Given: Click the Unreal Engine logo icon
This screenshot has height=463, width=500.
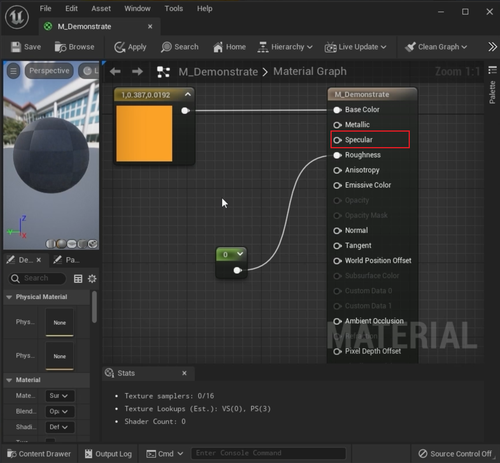Looking at the screenshot, I should pos(17,17).
